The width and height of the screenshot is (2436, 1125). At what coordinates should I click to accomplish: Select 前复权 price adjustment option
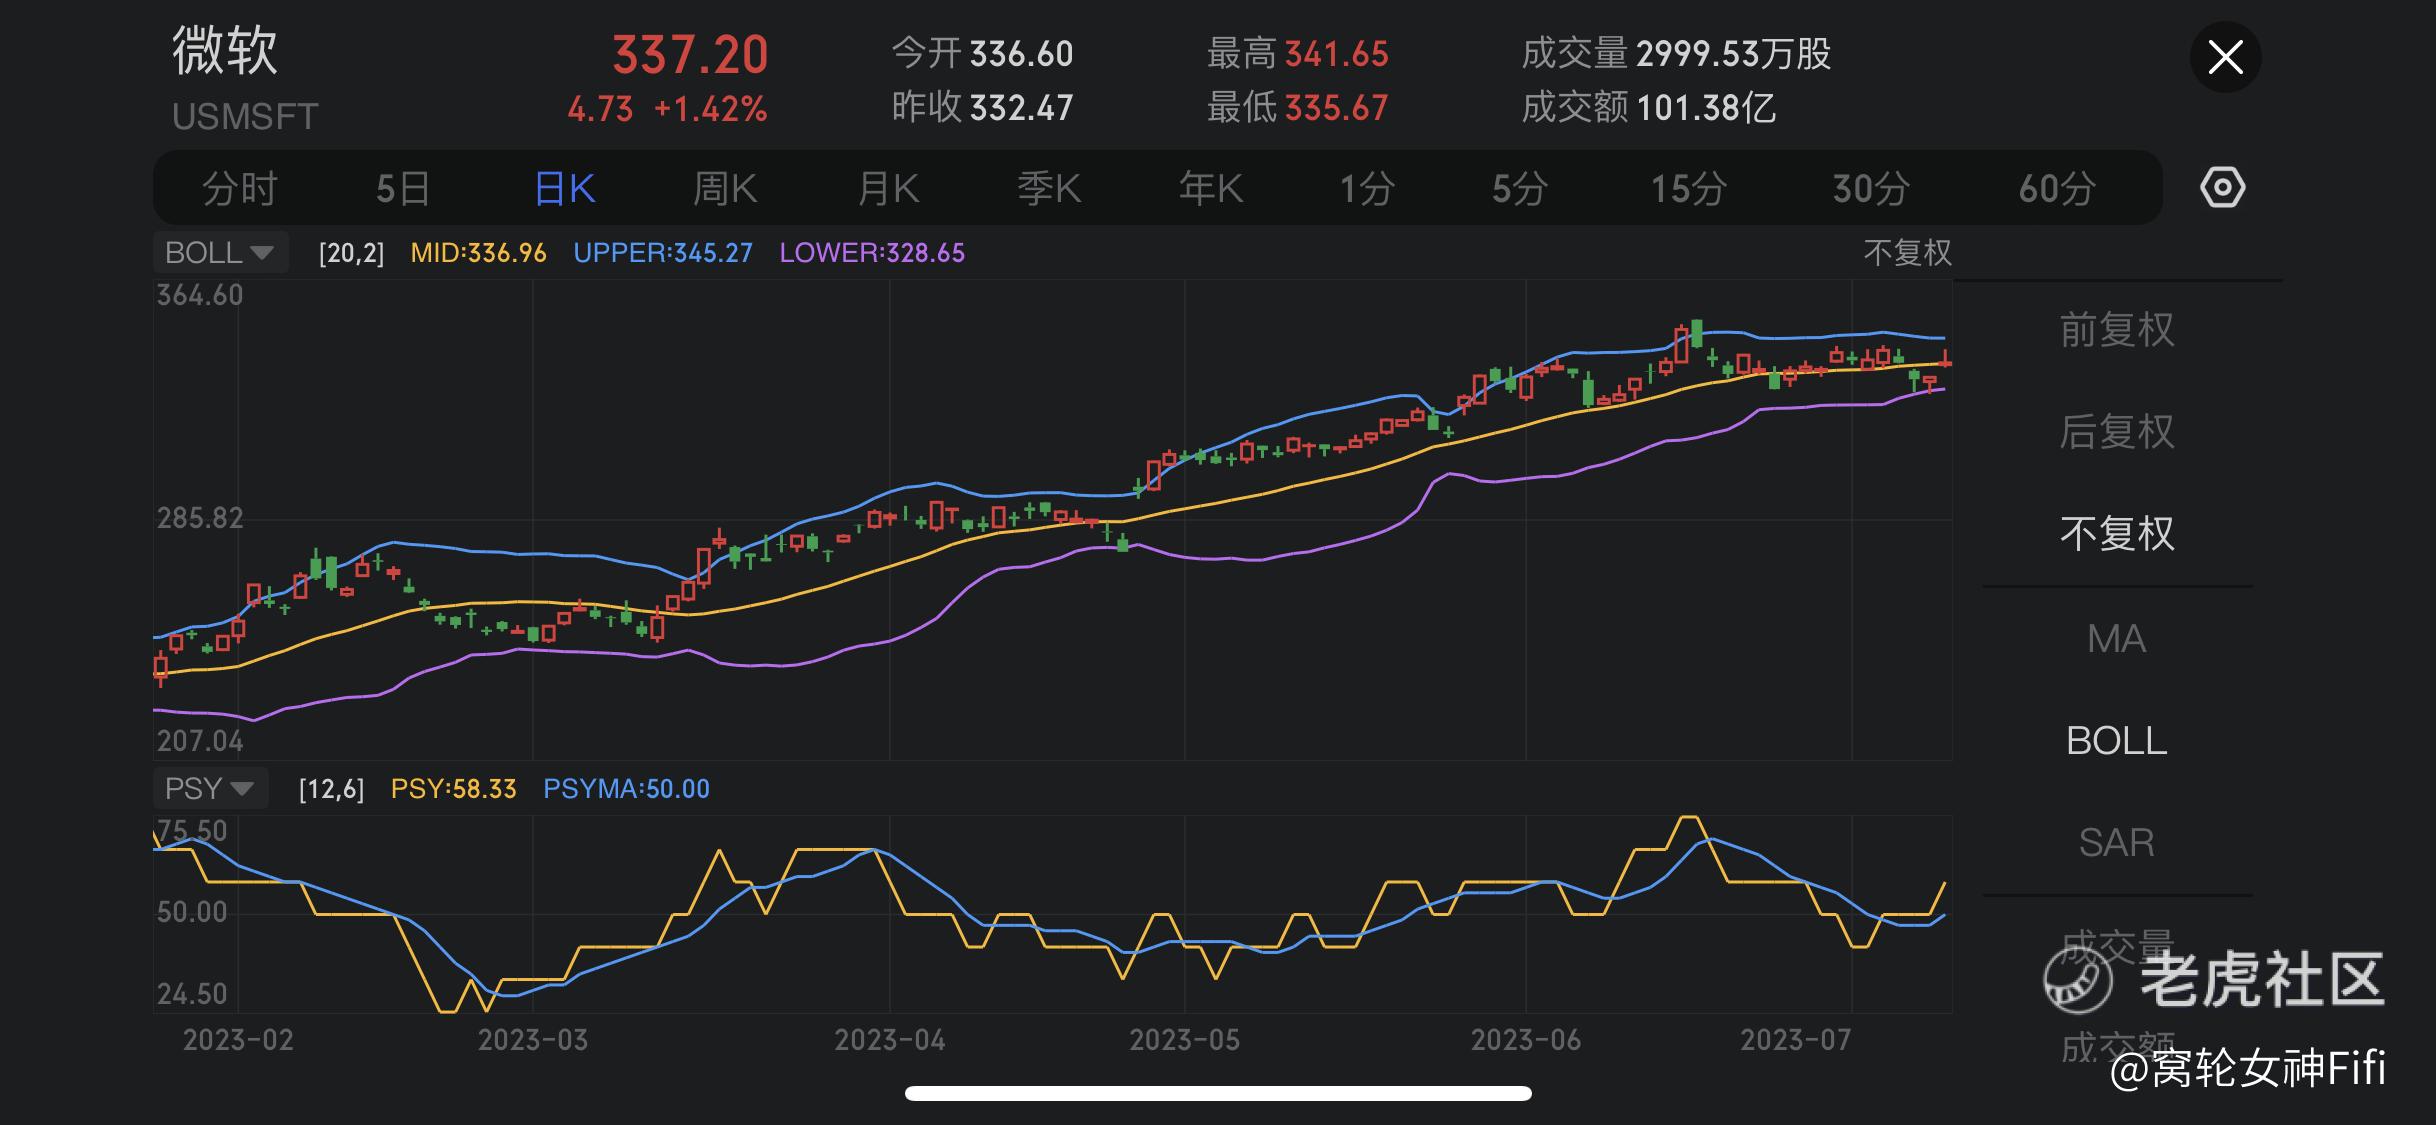point(2116,330)
